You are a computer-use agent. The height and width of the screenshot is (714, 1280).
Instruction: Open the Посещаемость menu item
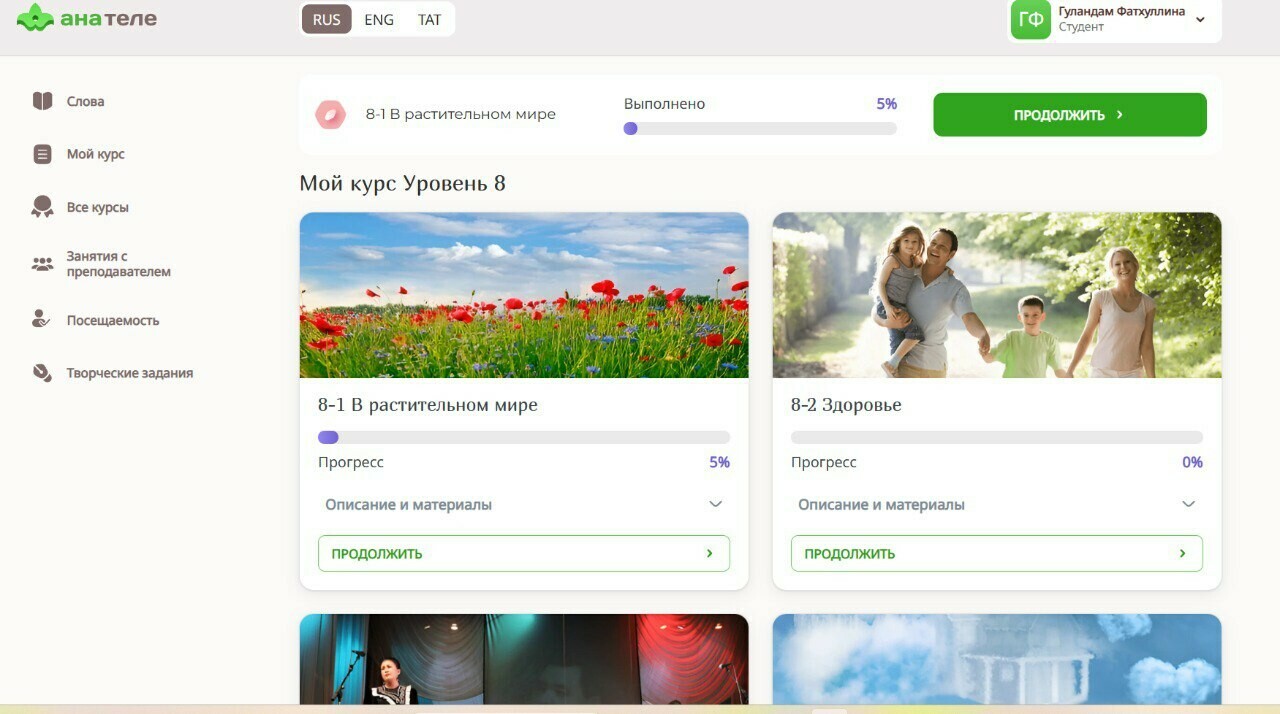click(x=112, y=320)
